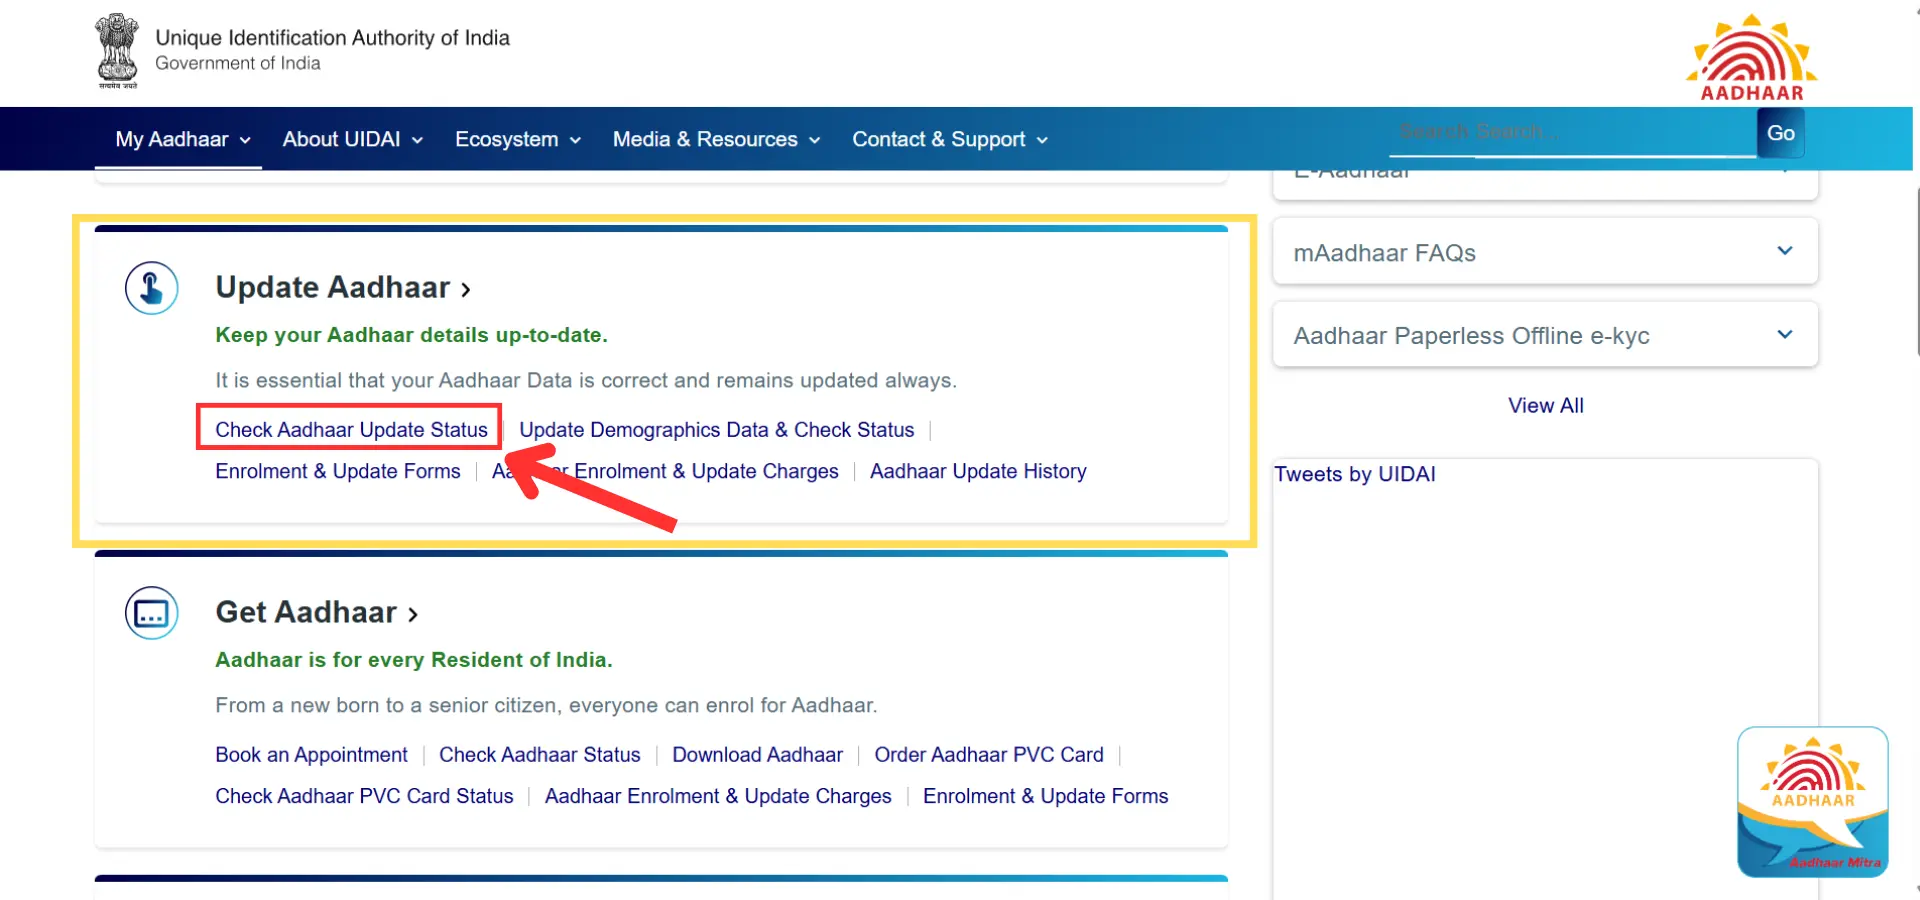
Task: Click the Government of India emblem logo
Action: [x=117, y=51]
